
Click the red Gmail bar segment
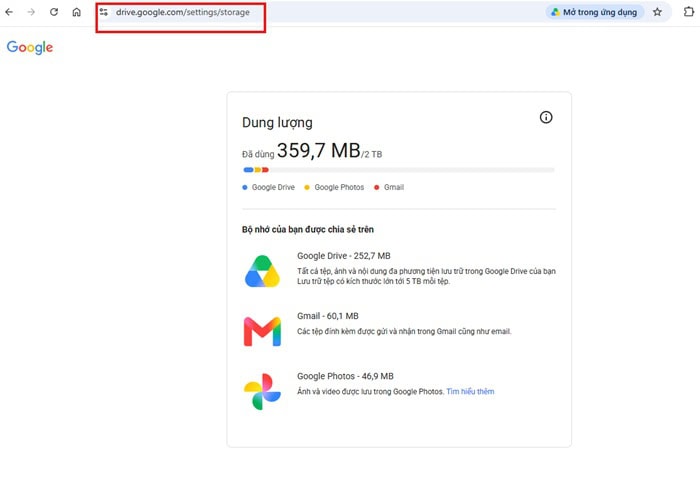(265, 170)
